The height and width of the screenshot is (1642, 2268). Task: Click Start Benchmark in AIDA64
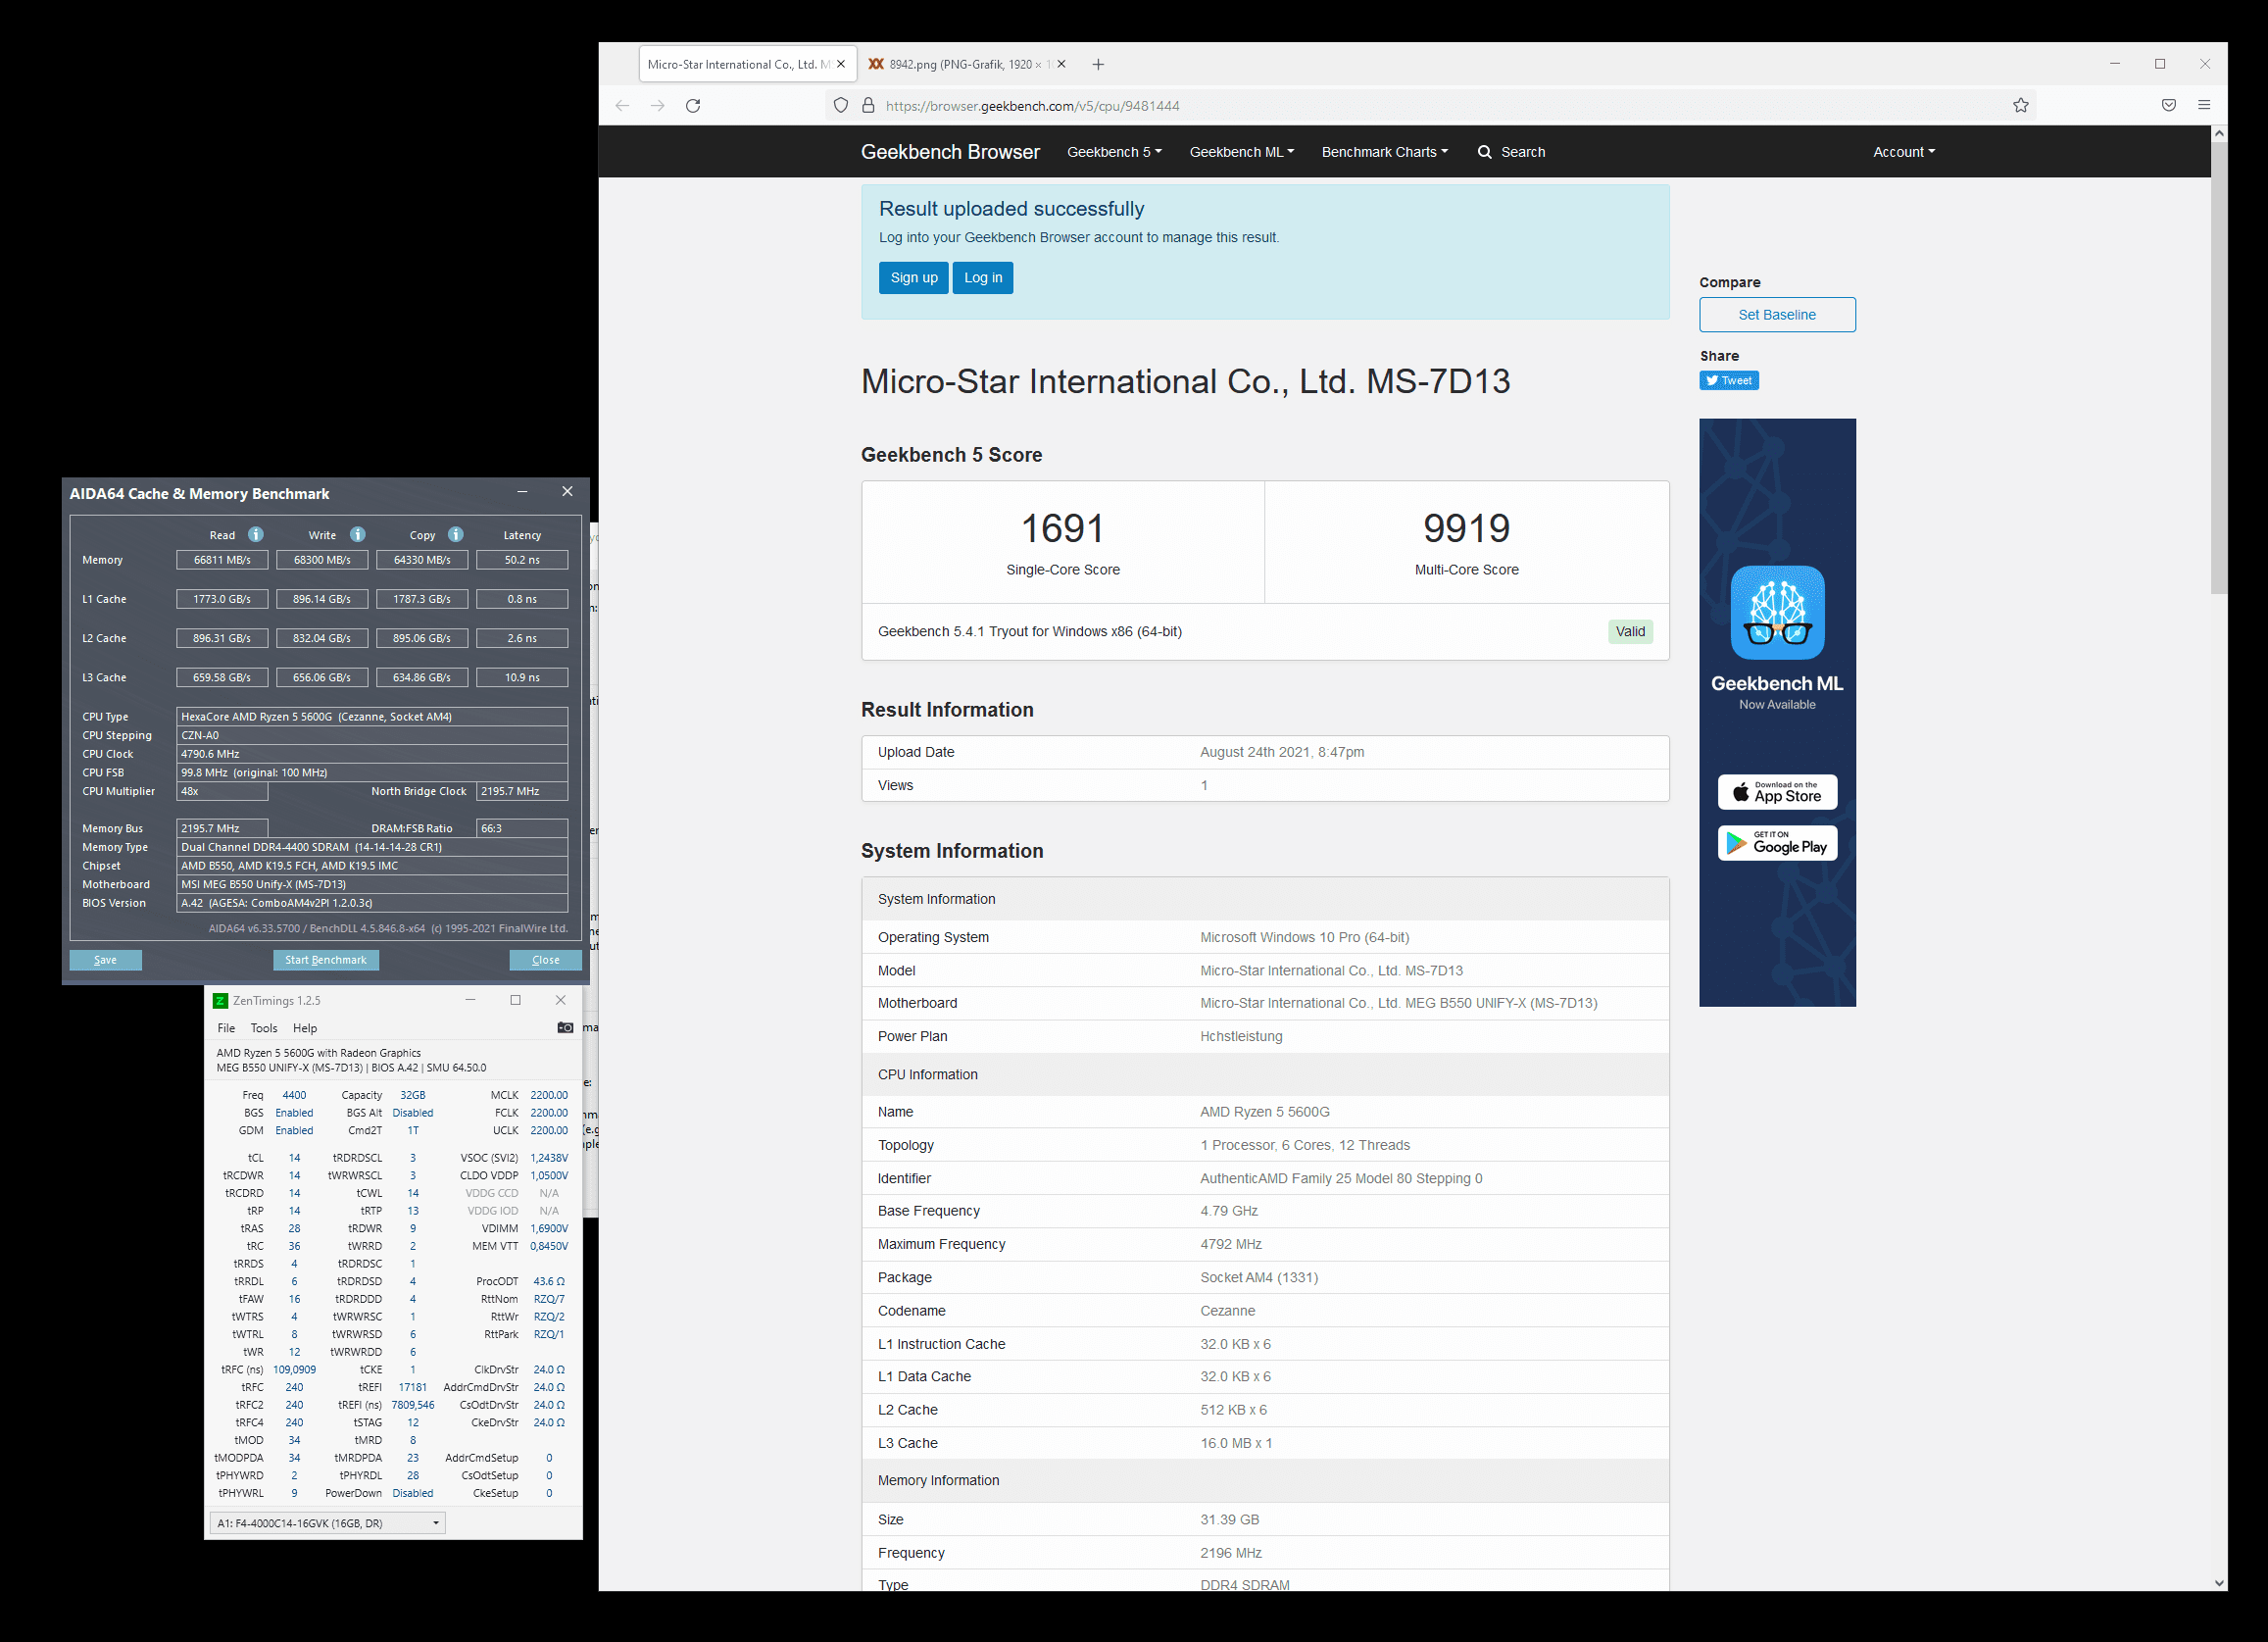[326, 960]
